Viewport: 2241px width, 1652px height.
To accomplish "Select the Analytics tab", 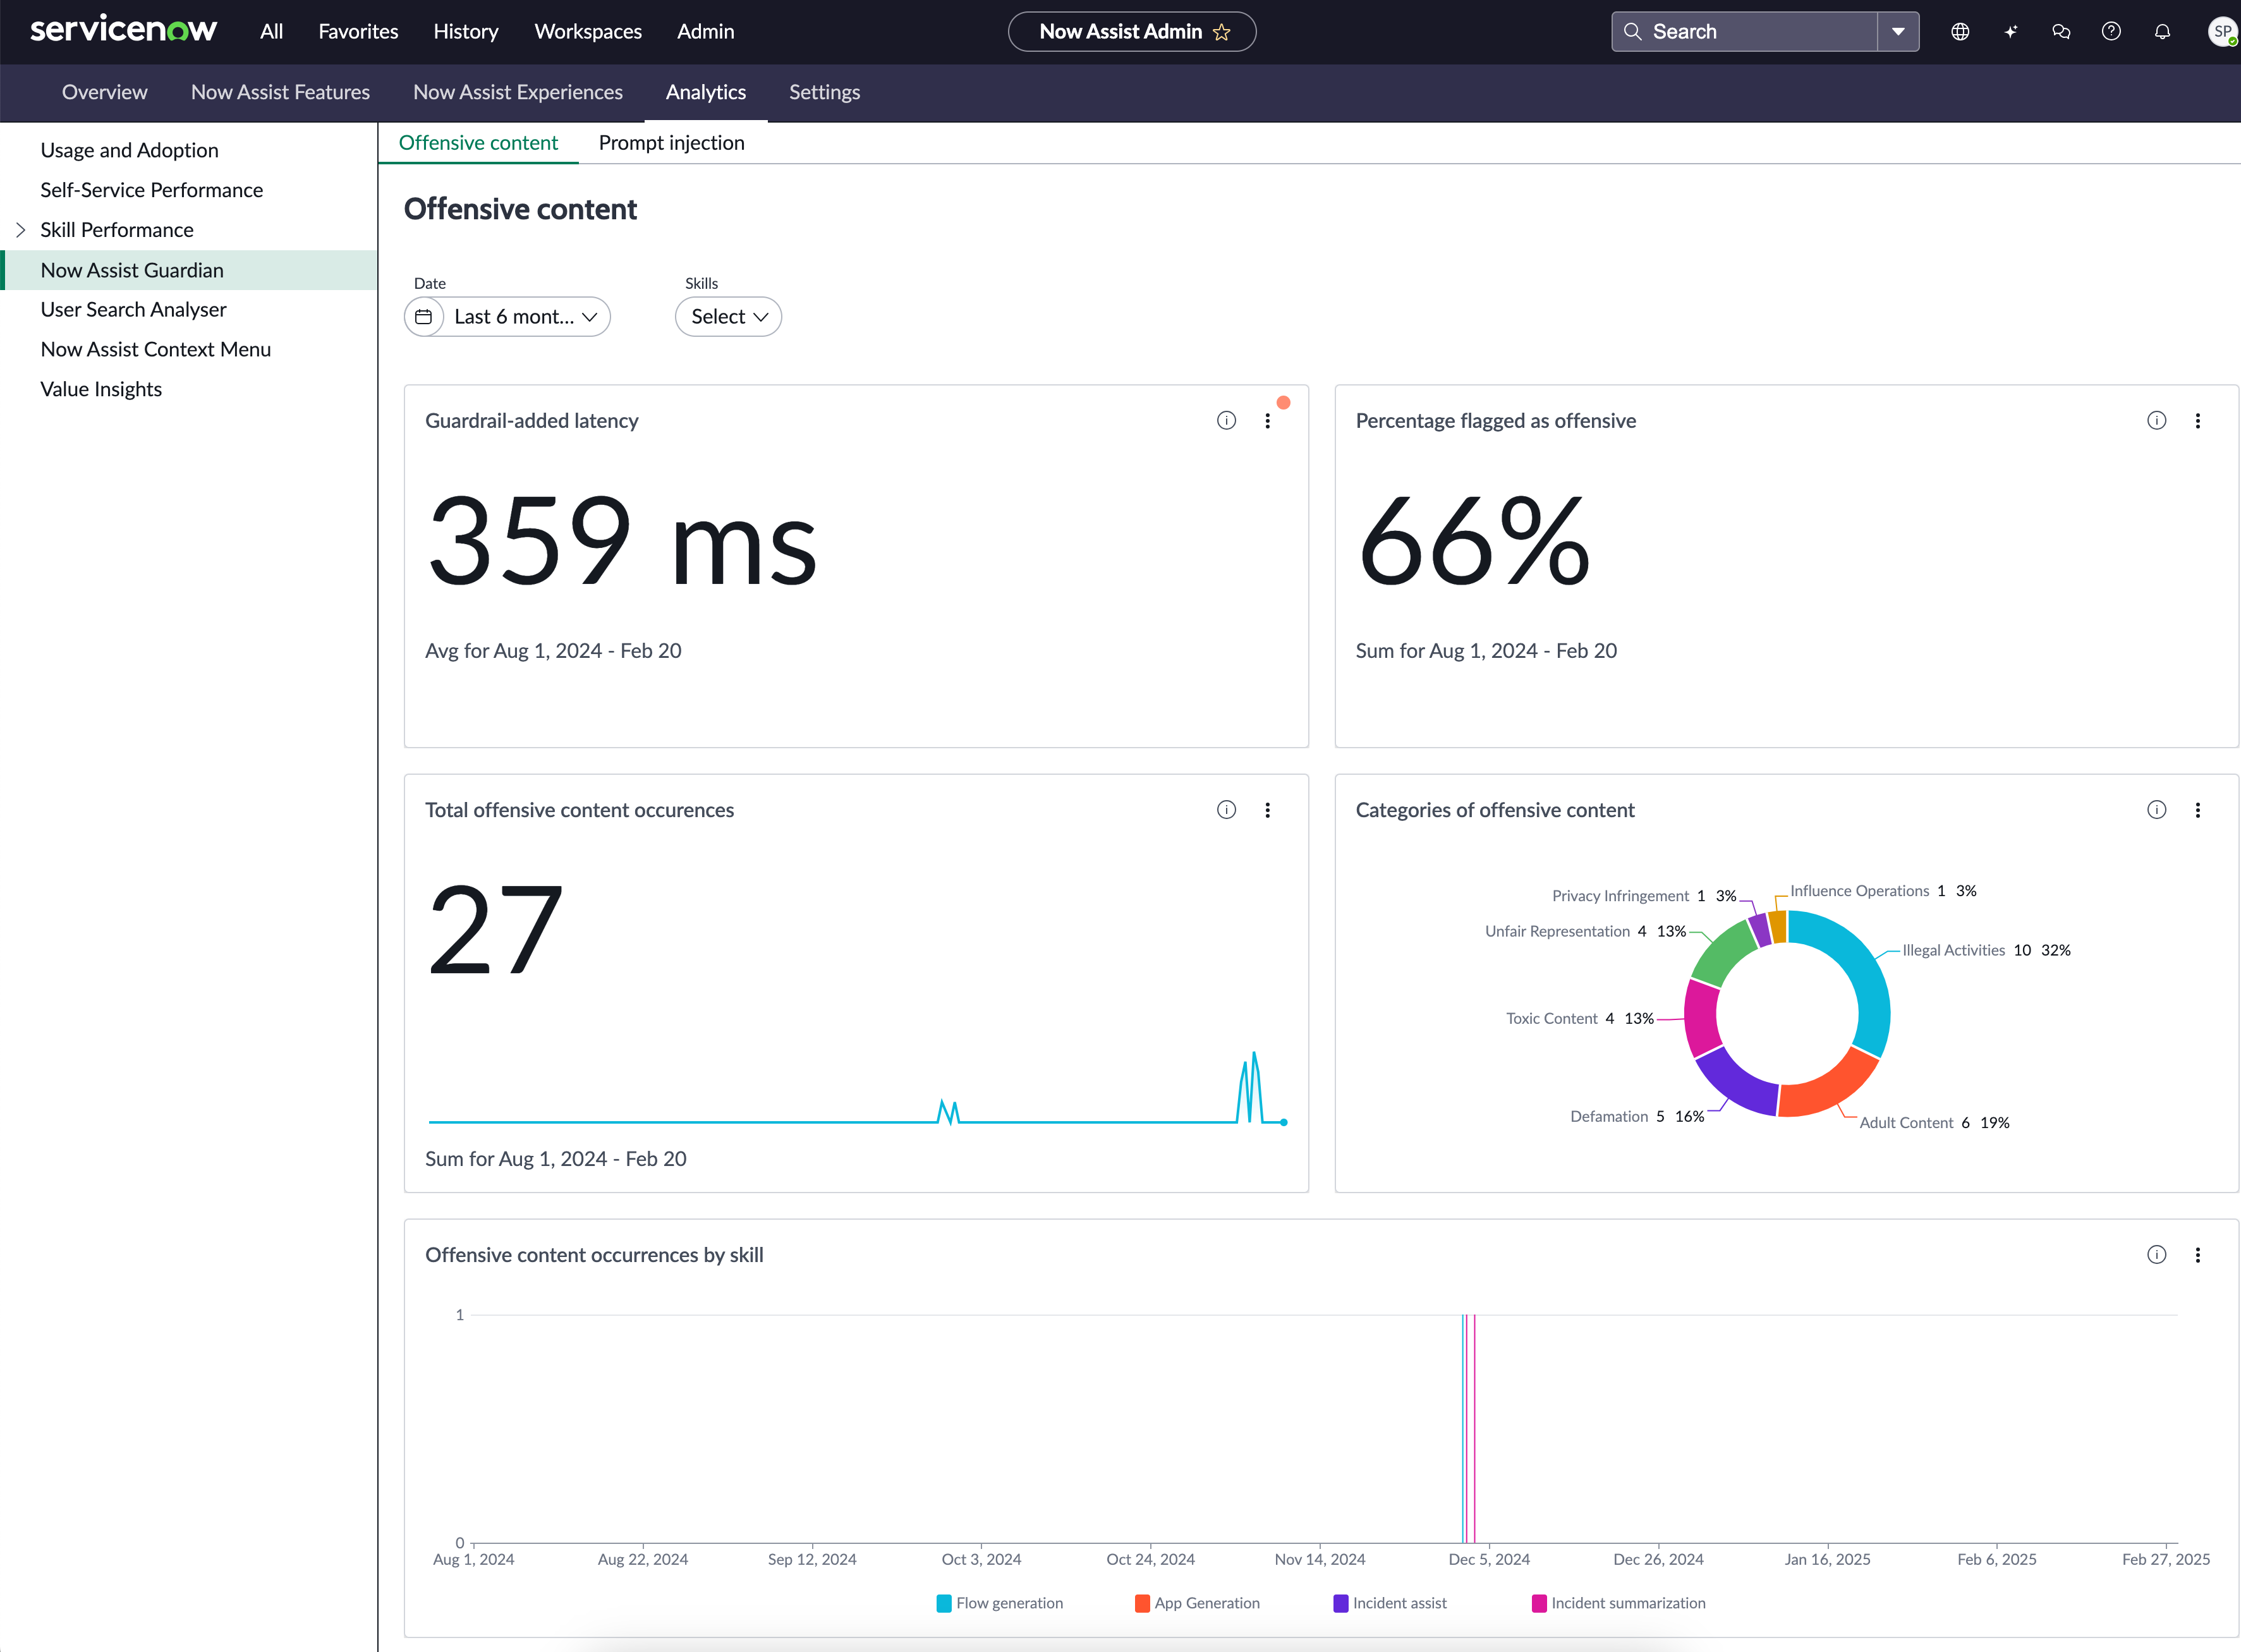I will 706,92.
